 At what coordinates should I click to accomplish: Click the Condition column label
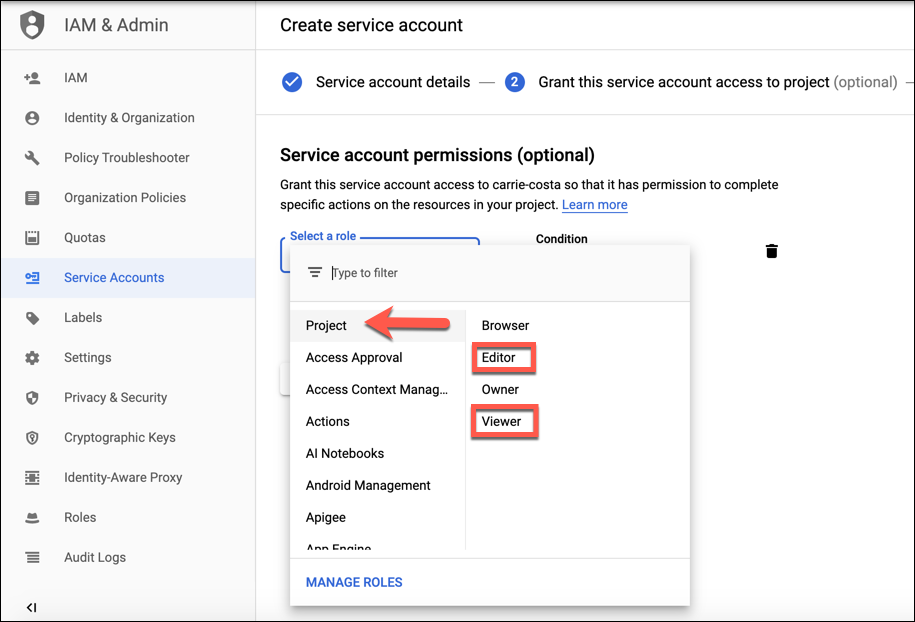click(561, 239)
